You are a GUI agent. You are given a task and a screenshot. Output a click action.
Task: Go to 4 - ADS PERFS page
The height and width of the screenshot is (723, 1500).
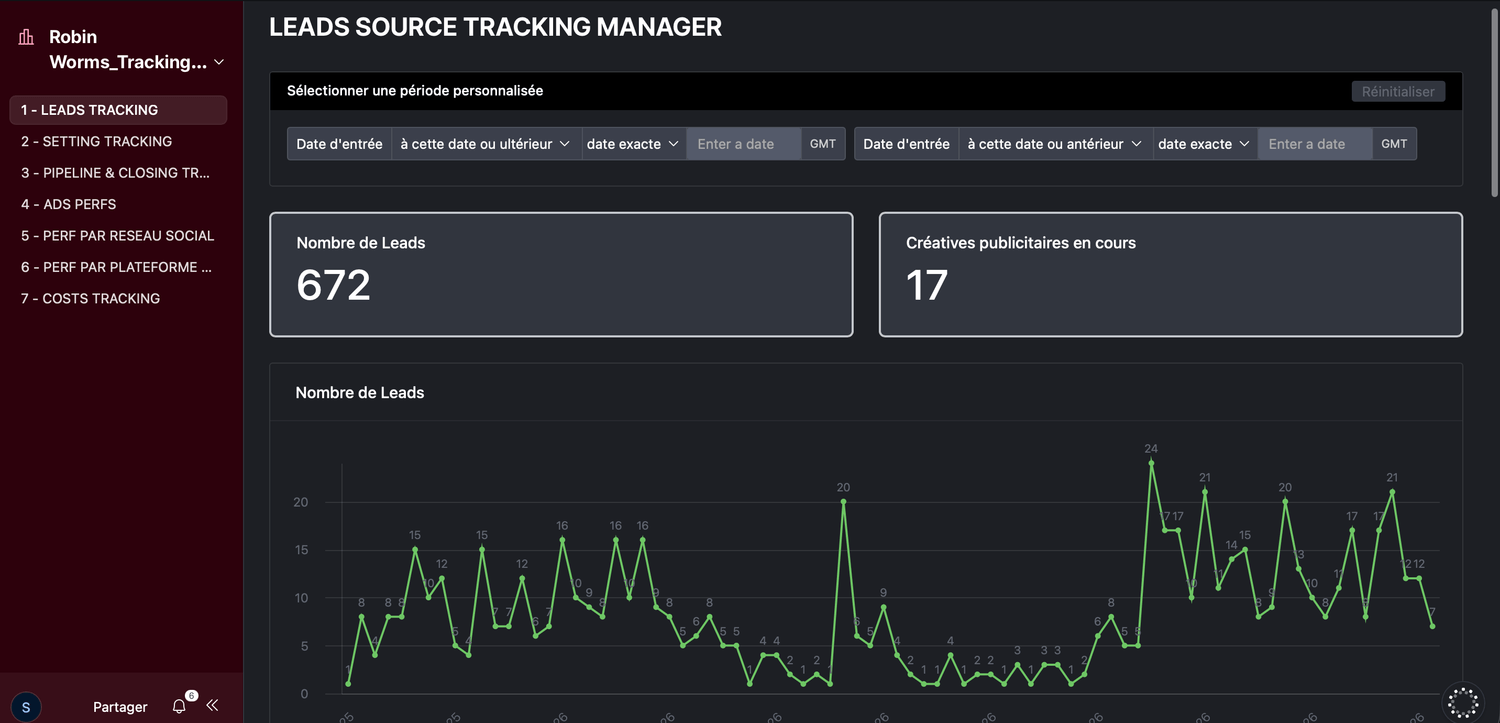69,204
